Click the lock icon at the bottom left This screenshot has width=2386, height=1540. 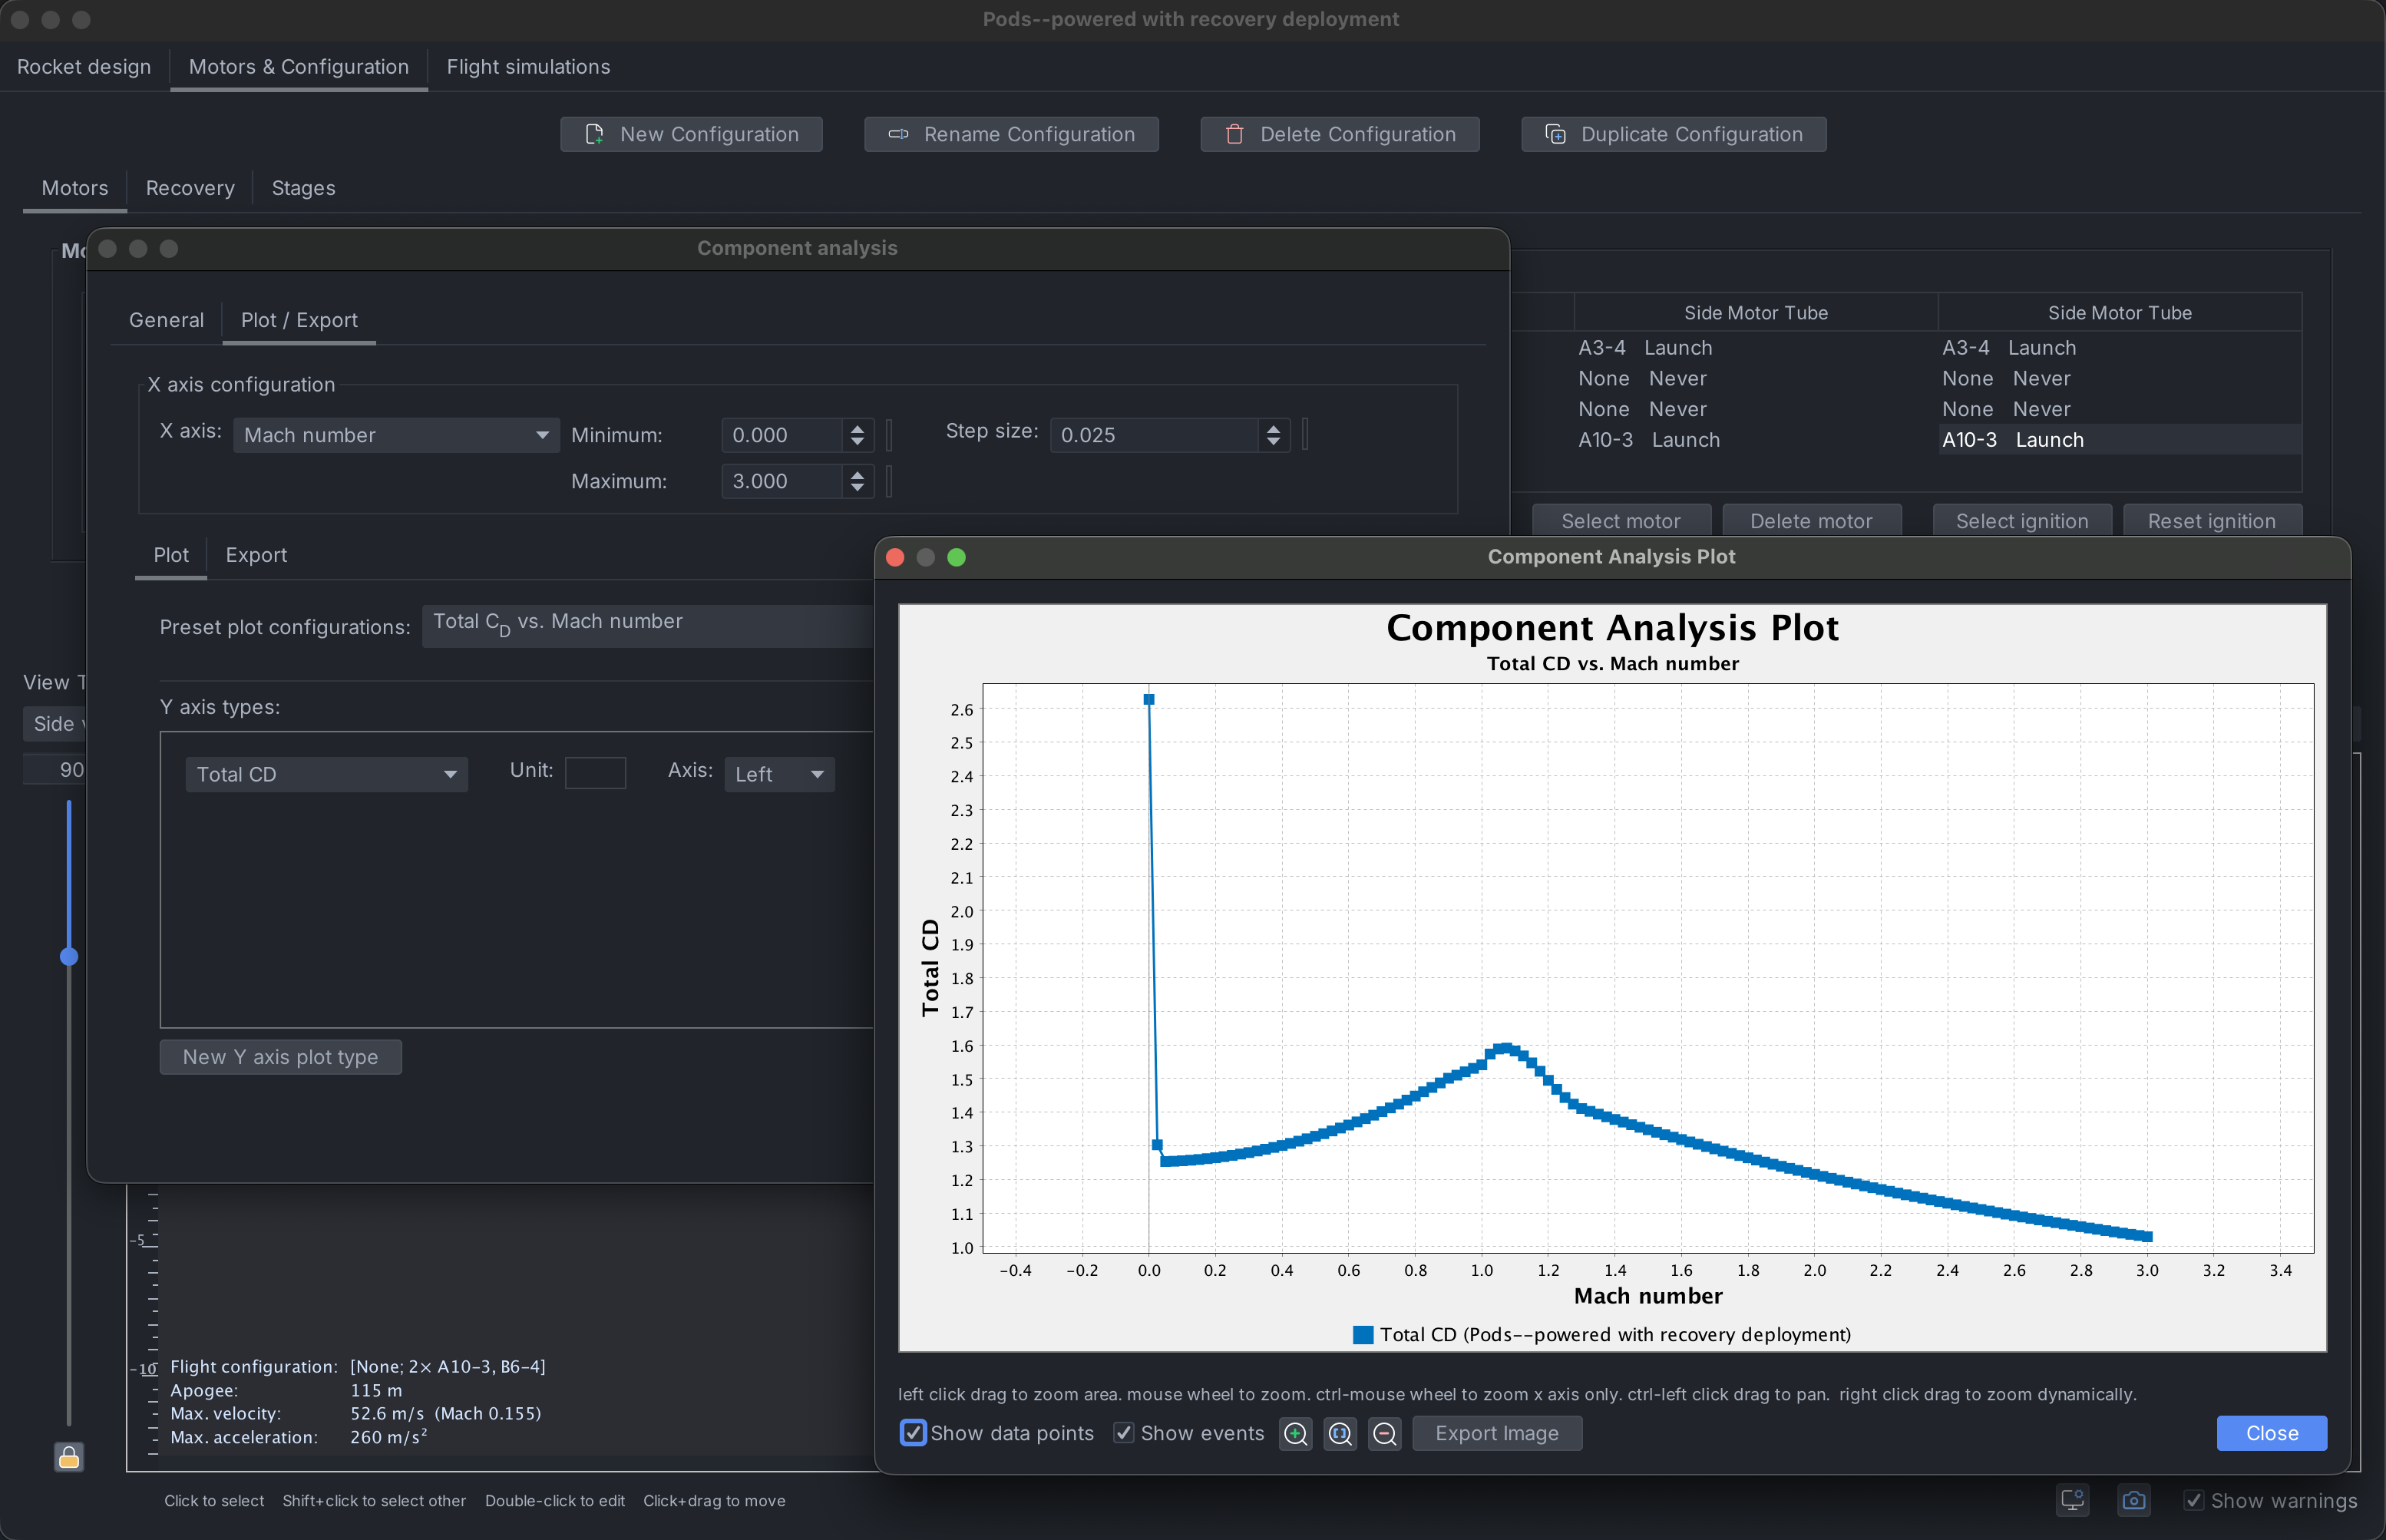click(68, 1457)
